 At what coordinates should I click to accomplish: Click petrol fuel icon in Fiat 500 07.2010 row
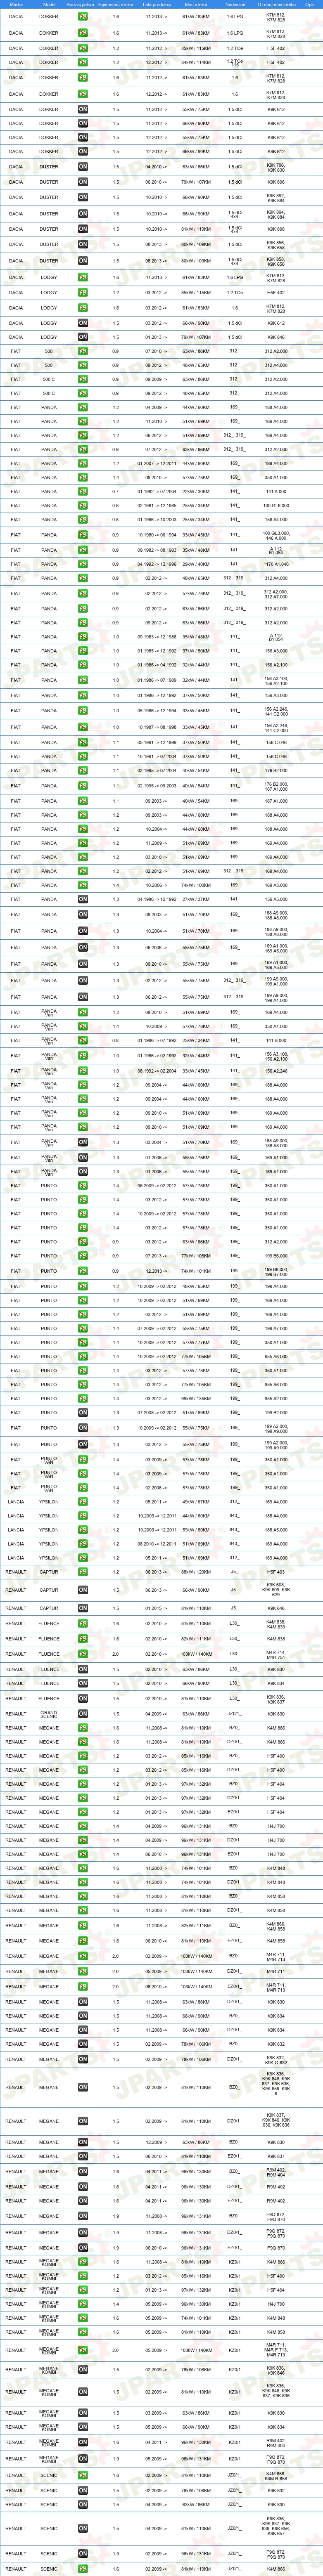point(83,351)
